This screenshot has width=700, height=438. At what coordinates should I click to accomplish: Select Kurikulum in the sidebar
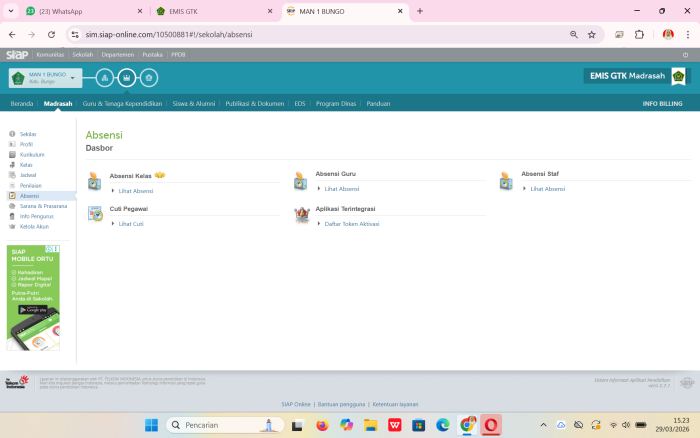tap(32, 154)
